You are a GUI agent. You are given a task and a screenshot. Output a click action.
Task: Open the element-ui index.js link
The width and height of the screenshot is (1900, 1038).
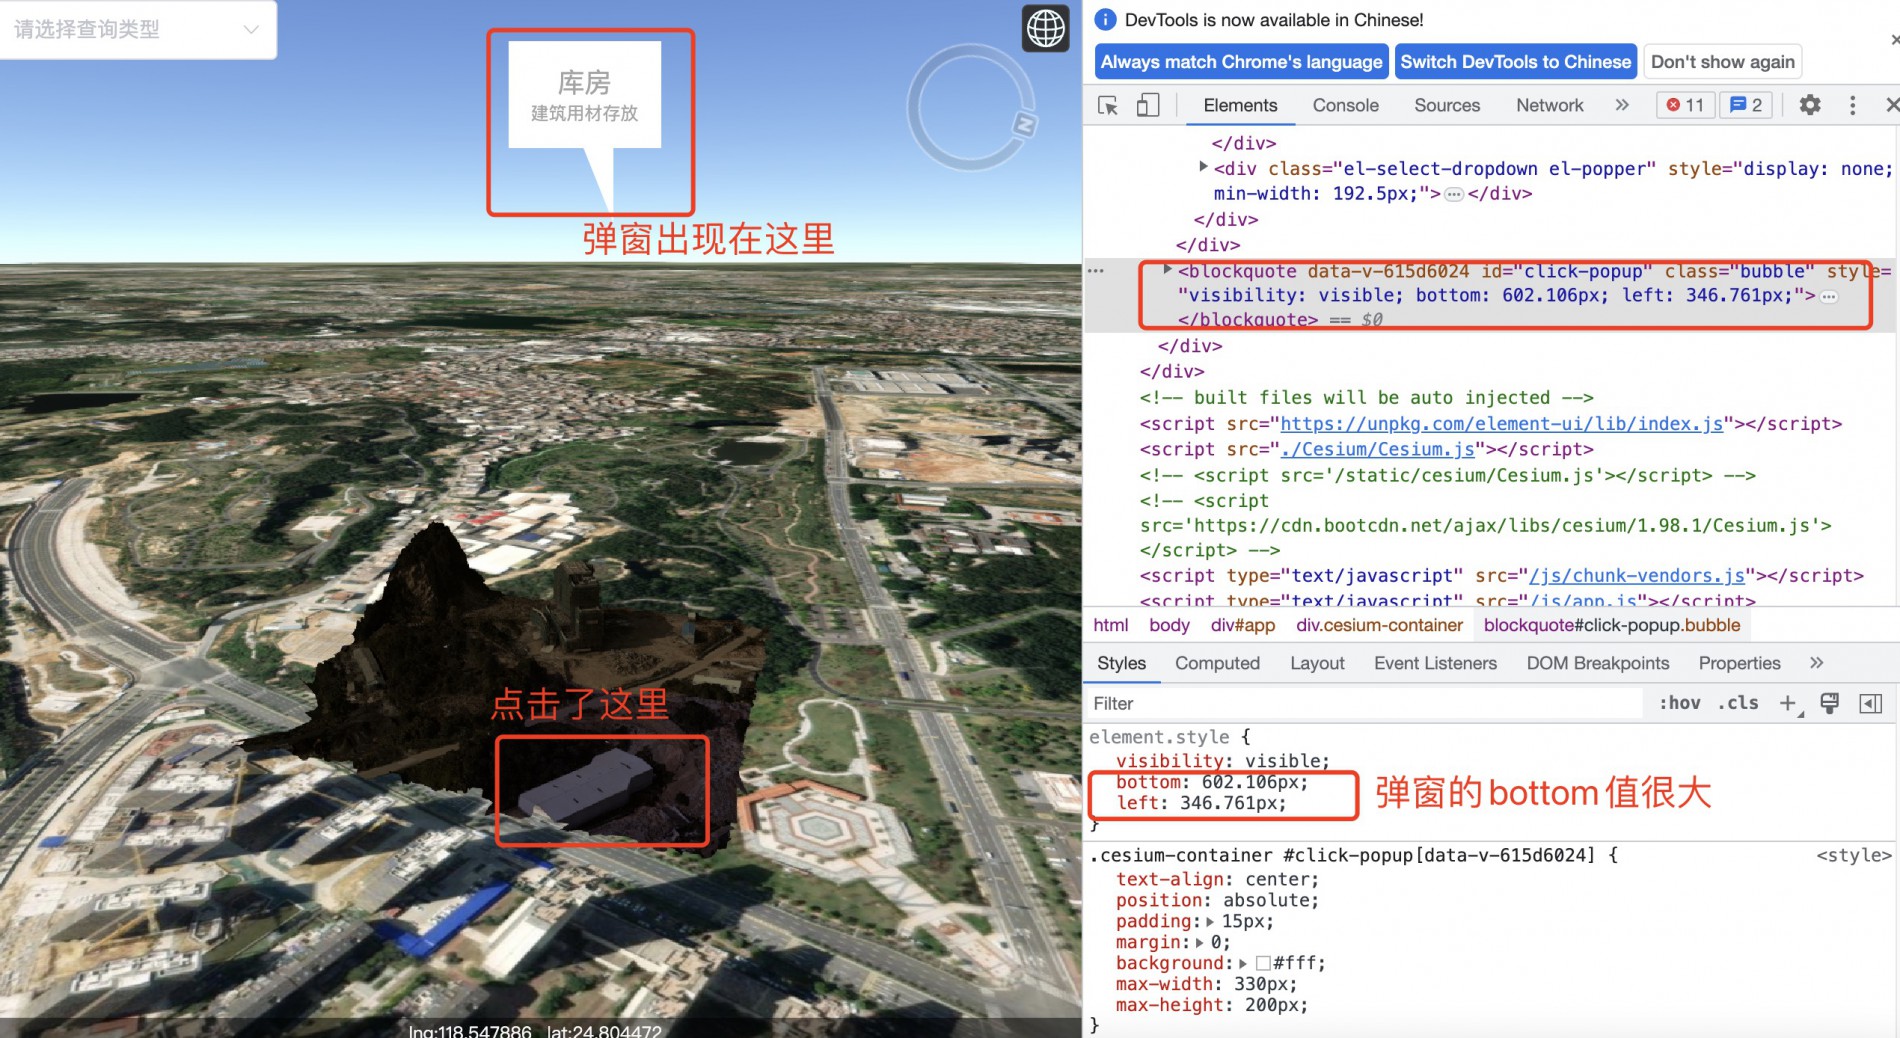click(x=1502, y=424)
